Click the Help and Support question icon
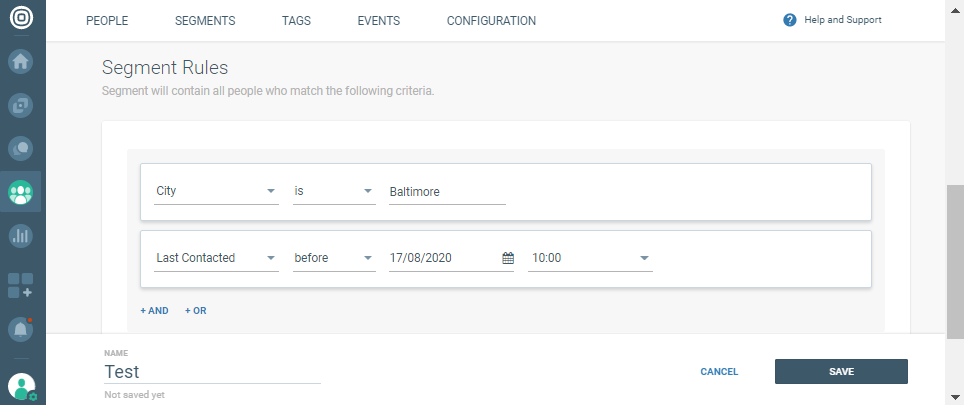Screen dimensions: 964x405 790,20
